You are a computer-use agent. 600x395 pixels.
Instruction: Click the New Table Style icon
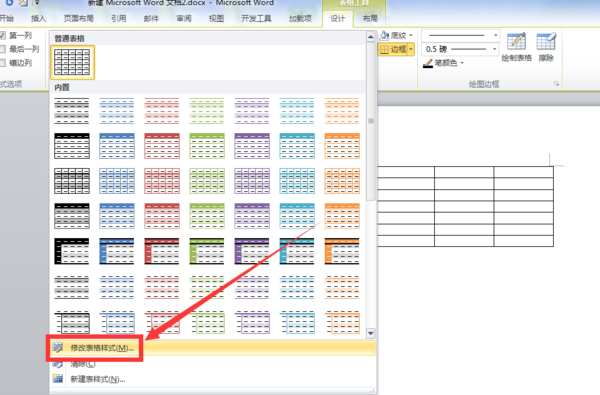tap(58, 379)
